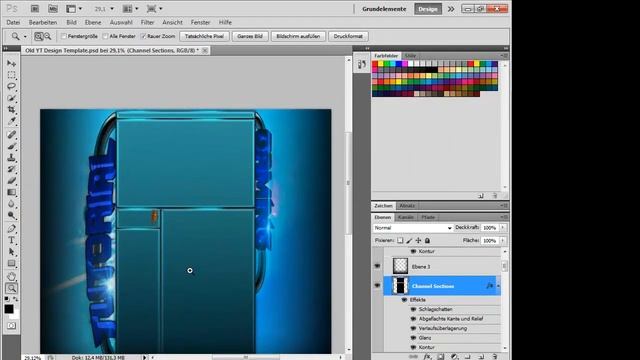Select the Blur tool

point(11,204)
